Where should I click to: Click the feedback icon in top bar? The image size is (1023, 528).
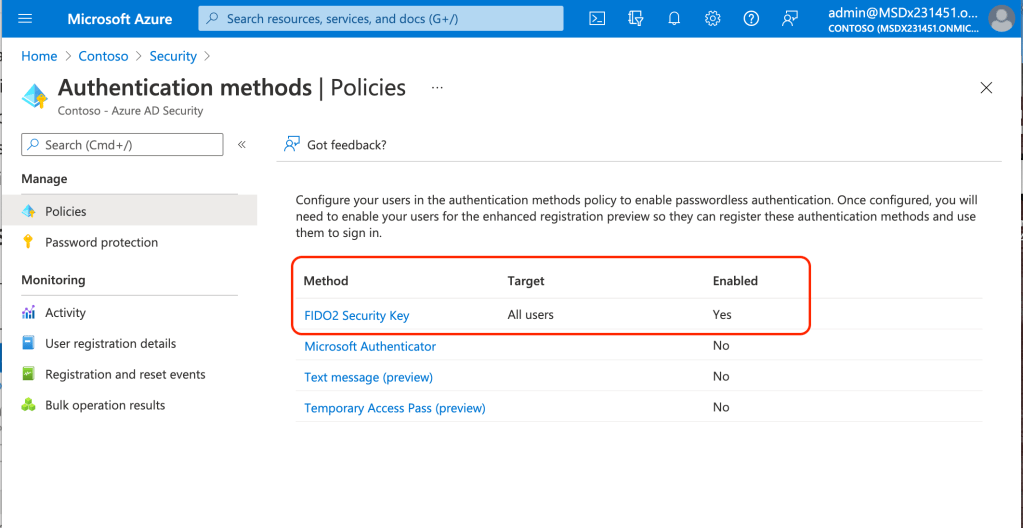click(790, 18)
